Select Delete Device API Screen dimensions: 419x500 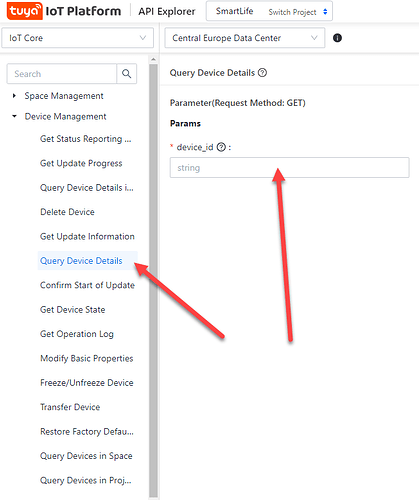pyautogui.click(x=67, y=212)
